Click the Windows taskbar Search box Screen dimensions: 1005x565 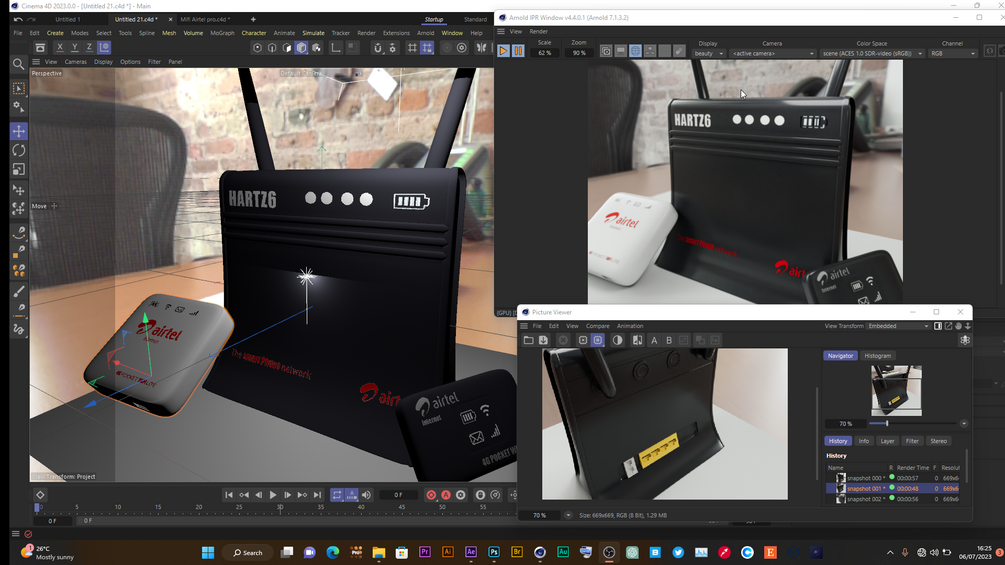pos(247,553)
